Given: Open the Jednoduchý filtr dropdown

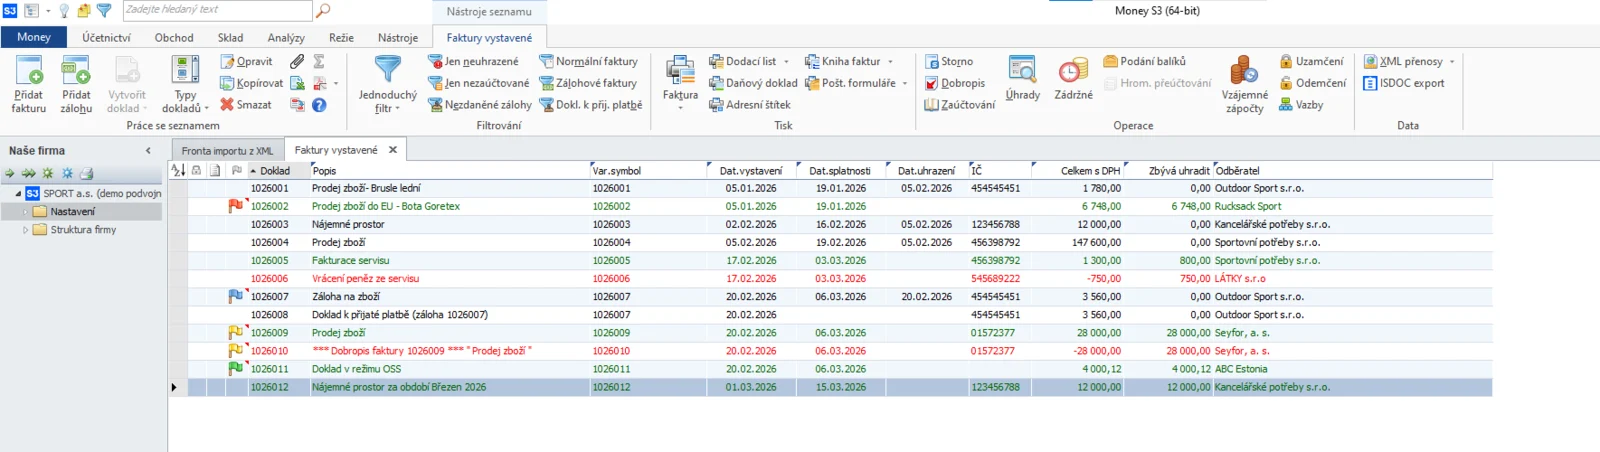Looking at the screenshot, I should pos(388,85).
